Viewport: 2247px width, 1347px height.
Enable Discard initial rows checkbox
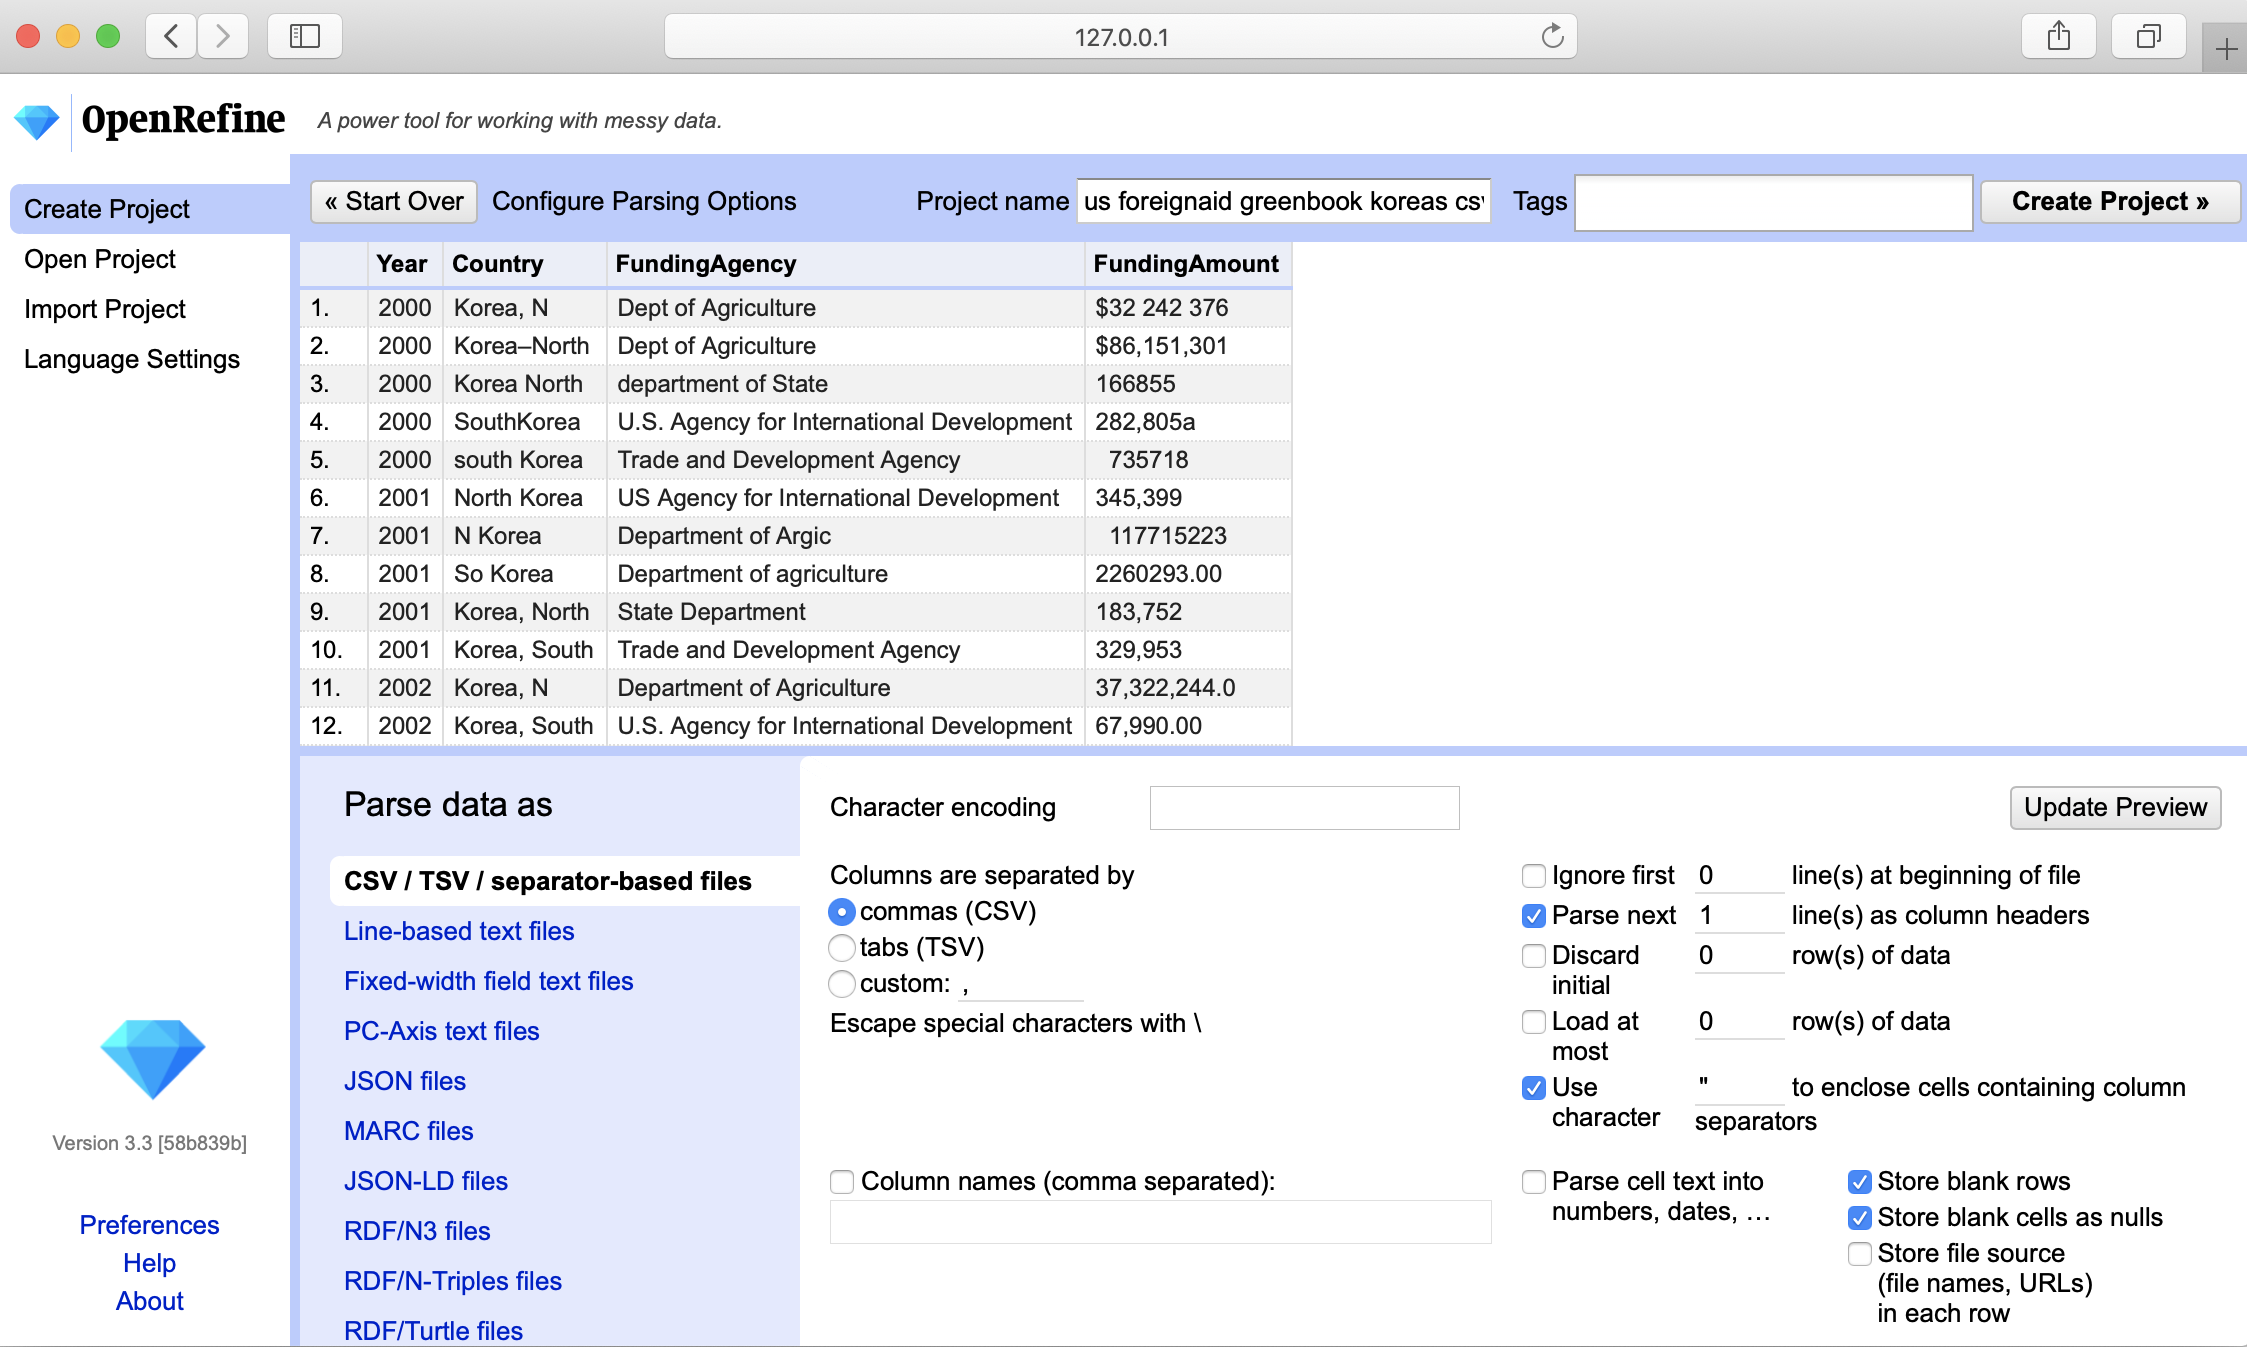coord(1533,956)
